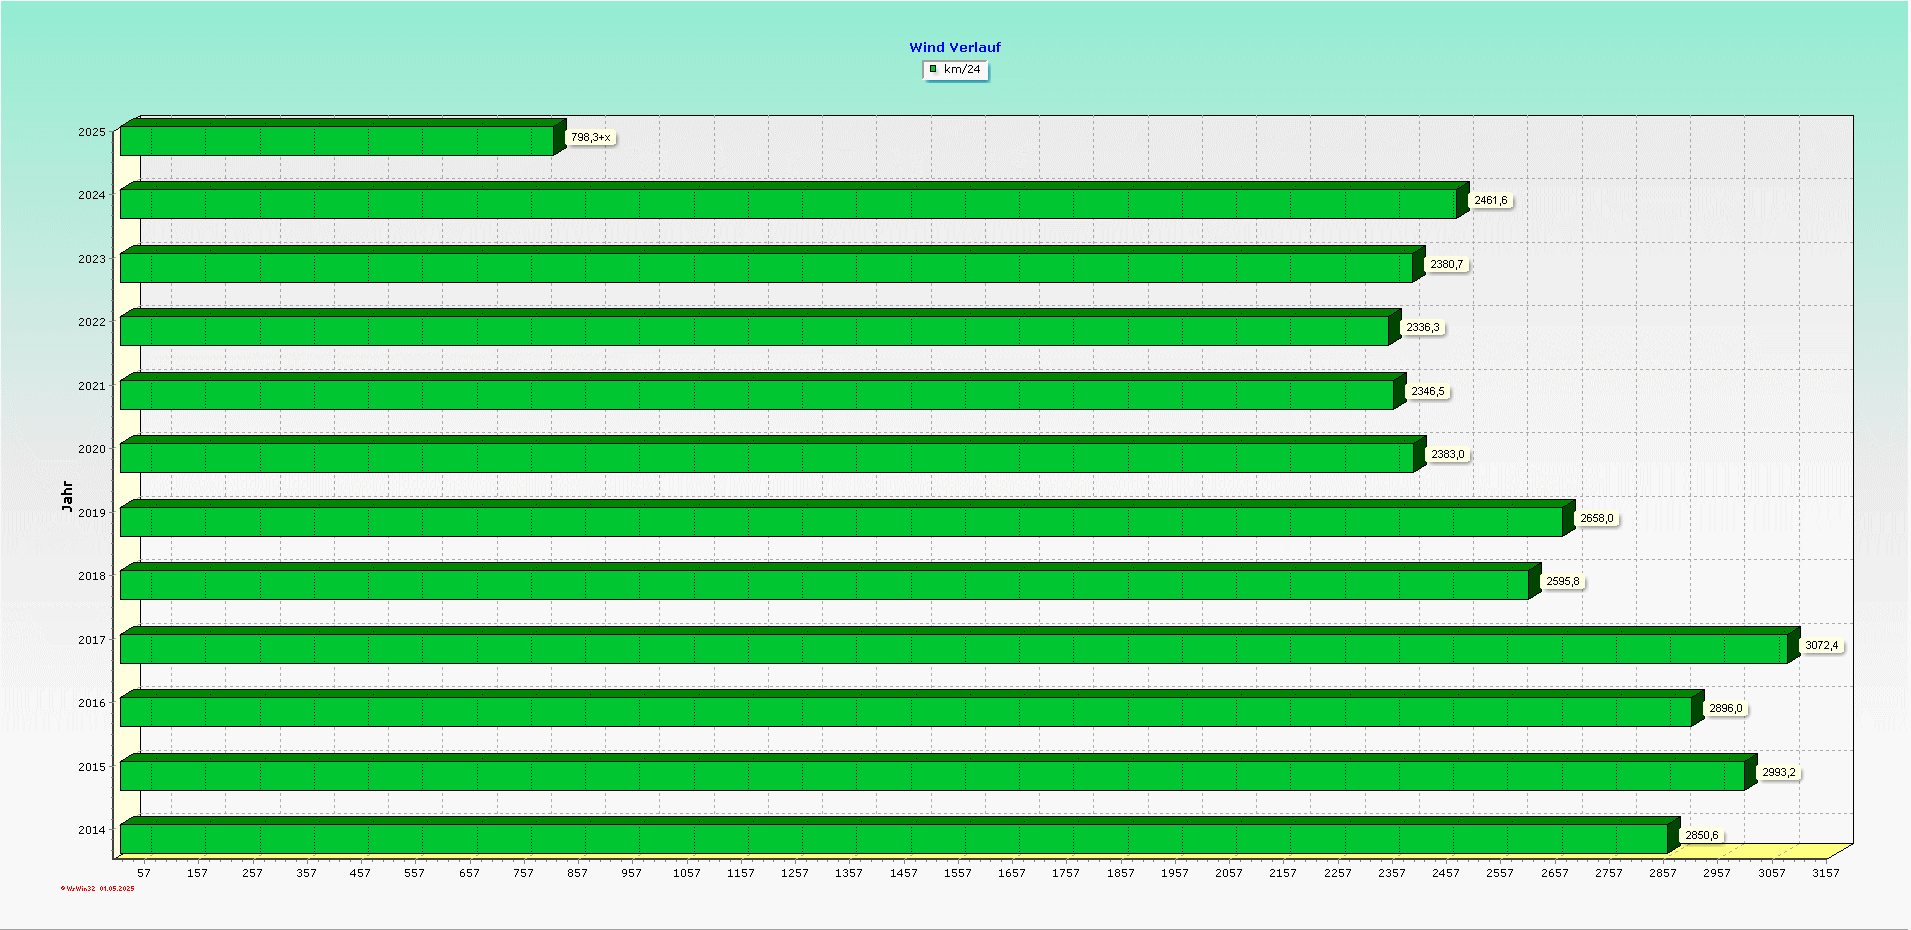The width and height of the screenshot is (1911, 930).
Task: Click the km/24 legend label
Action: [x=962, y=69]
